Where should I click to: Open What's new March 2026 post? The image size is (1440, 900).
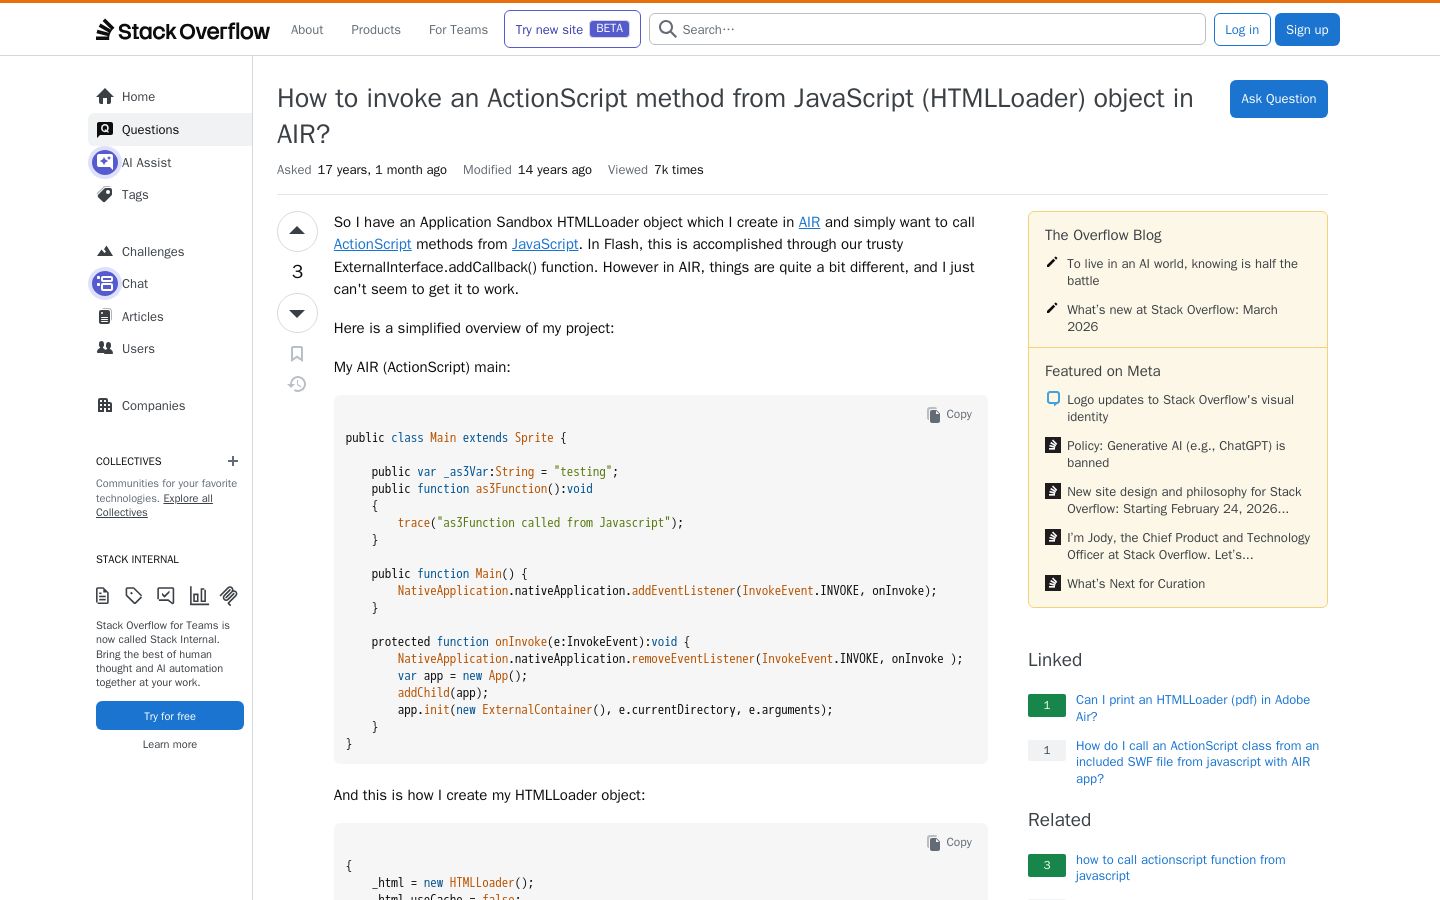point(1172,318)
